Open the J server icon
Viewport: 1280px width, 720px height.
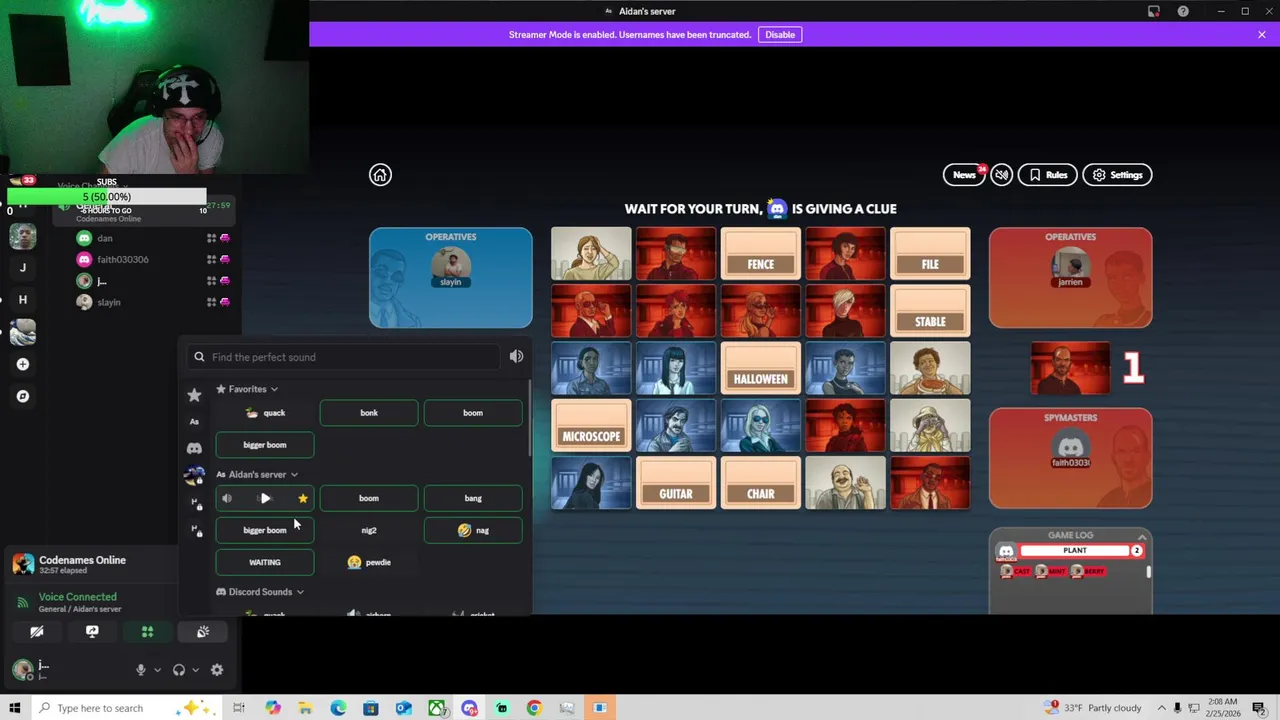coord(23,268)
